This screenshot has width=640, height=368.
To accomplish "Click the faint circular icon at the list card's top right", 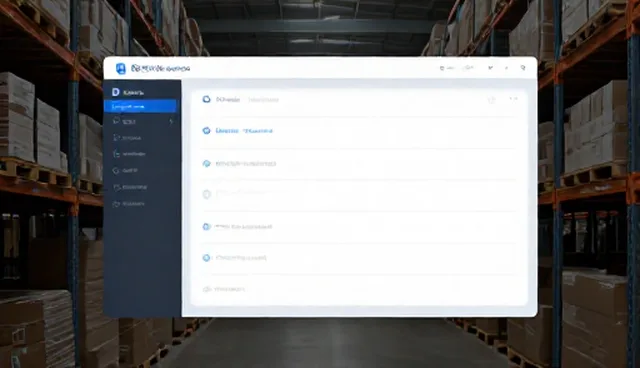I will (491, 100).
